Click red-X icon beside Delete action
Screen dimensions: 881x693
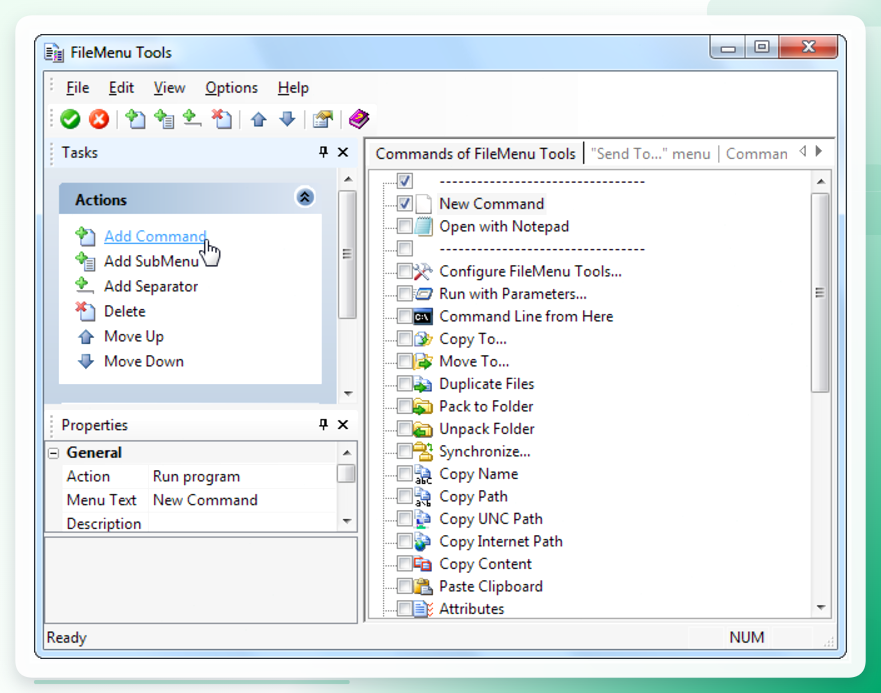(x=85, y=311)
